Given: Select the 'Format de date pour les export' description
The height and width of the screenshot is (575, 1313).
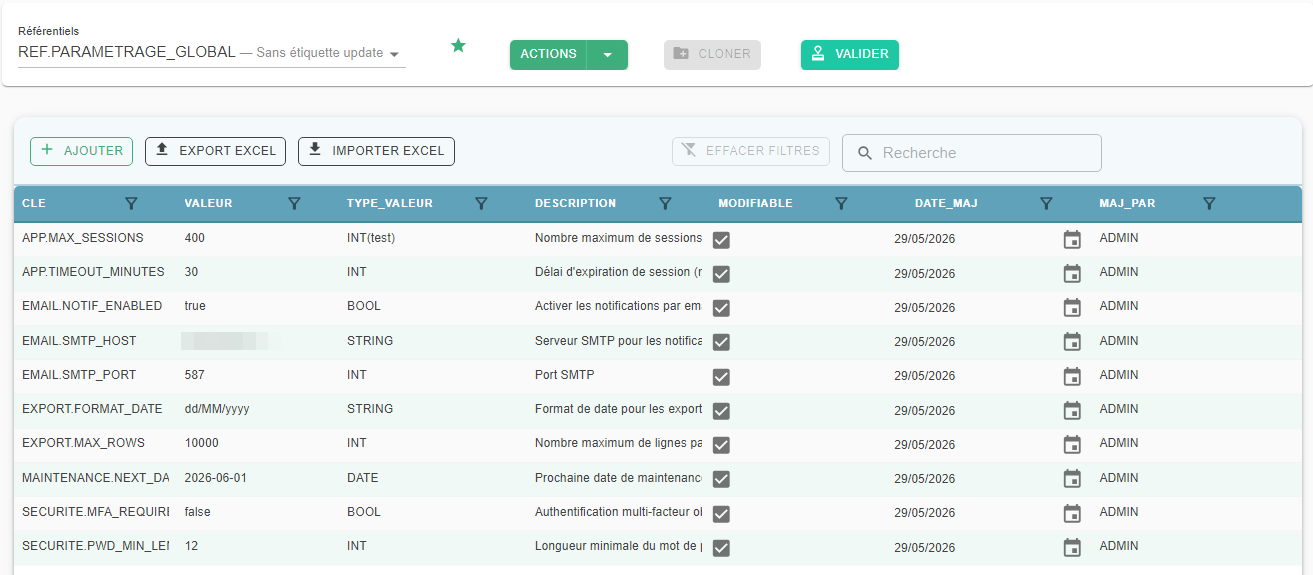Looking at the screenshot, I should 618,409.
